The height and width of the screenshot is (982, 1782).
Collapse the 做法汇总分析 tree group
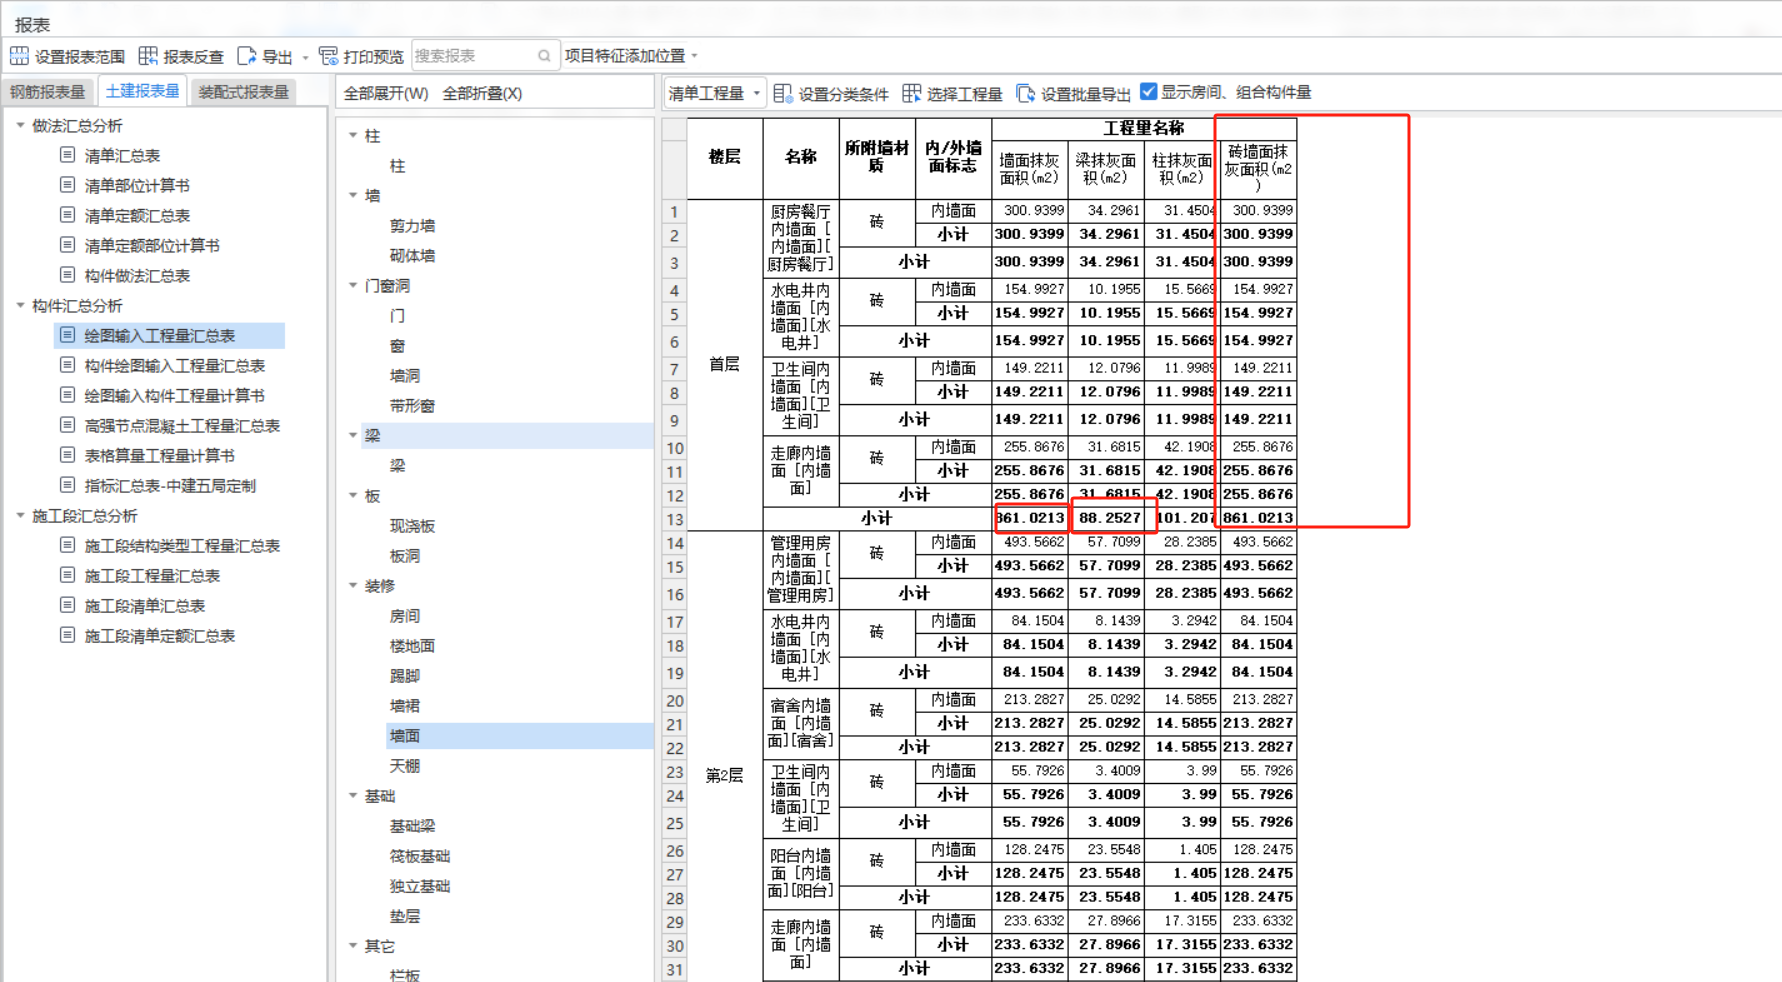[x=20, y=125]
